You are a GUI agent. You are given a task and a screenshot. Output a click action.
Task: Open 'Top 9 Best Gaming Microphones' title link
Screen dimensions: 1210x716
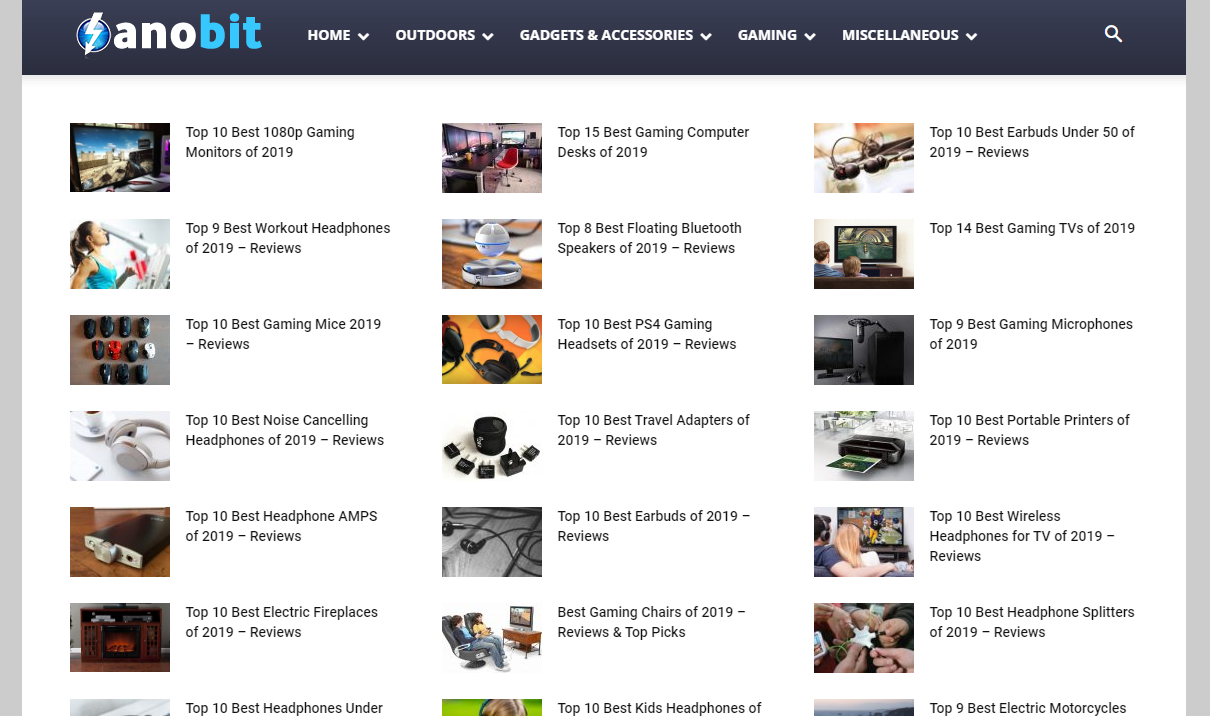tap(1031, 334)
